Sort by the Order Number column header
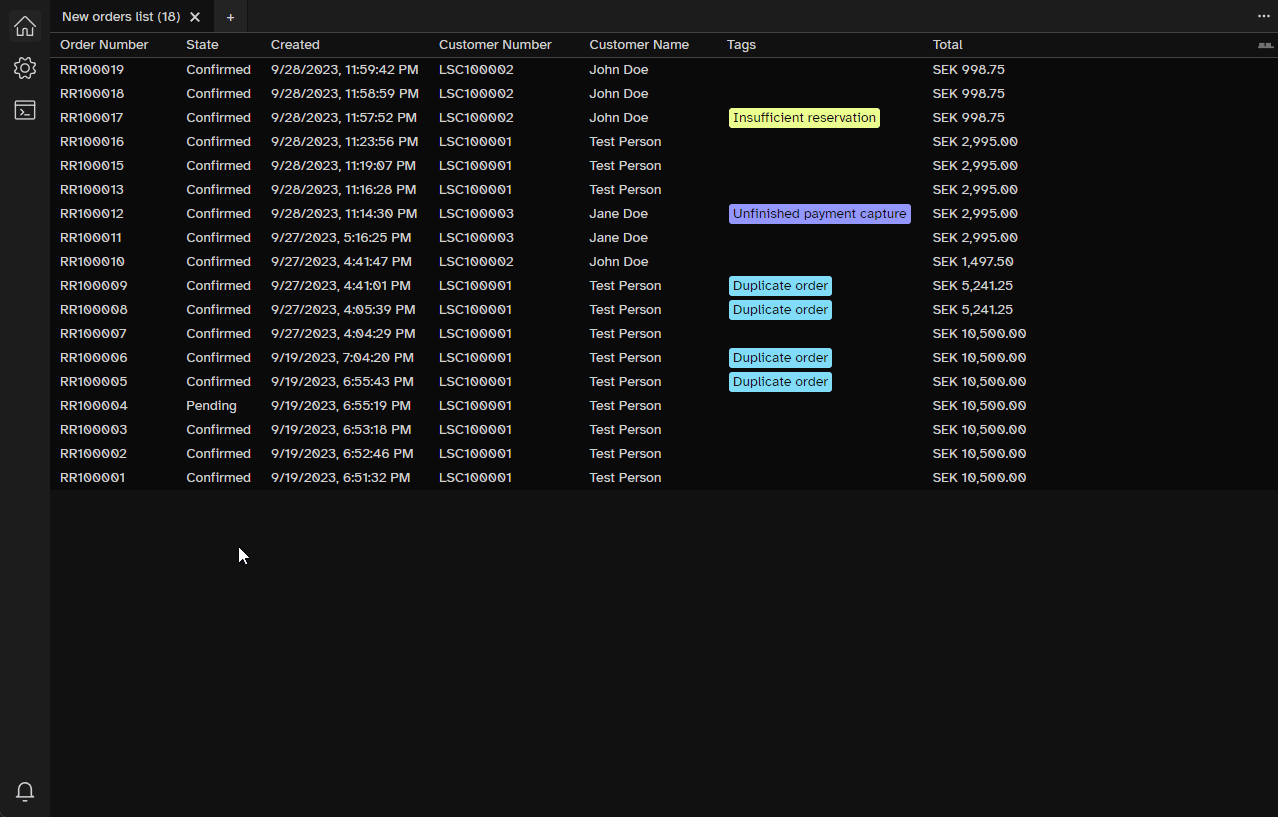This screenshot has width=1278, height=817. (104, 44)
